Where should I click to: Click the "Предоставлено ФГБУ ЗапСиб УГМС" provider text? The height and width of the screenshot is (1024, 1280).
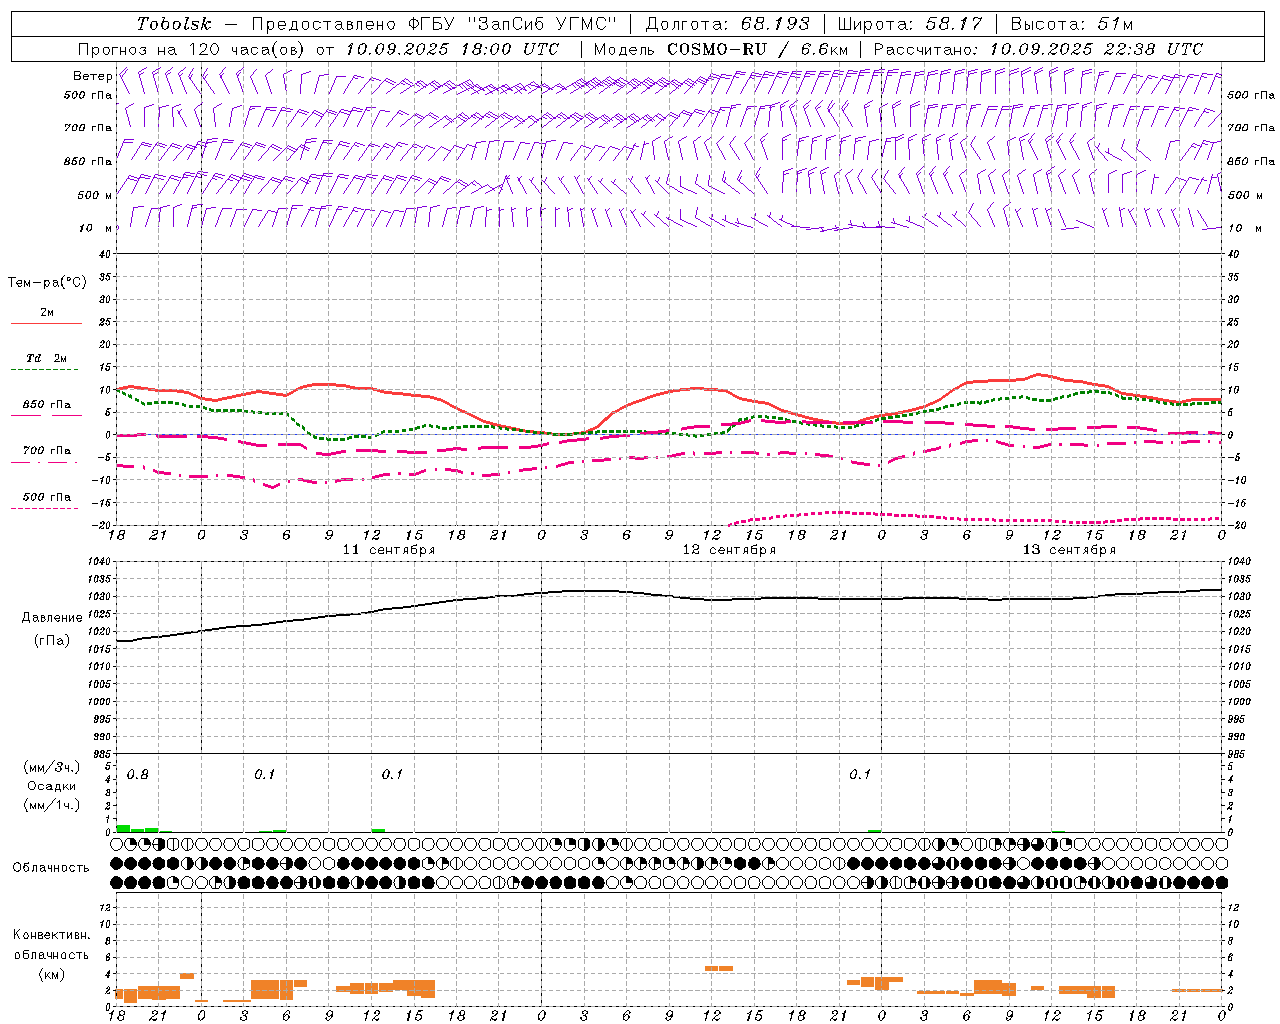coord(435,24)
